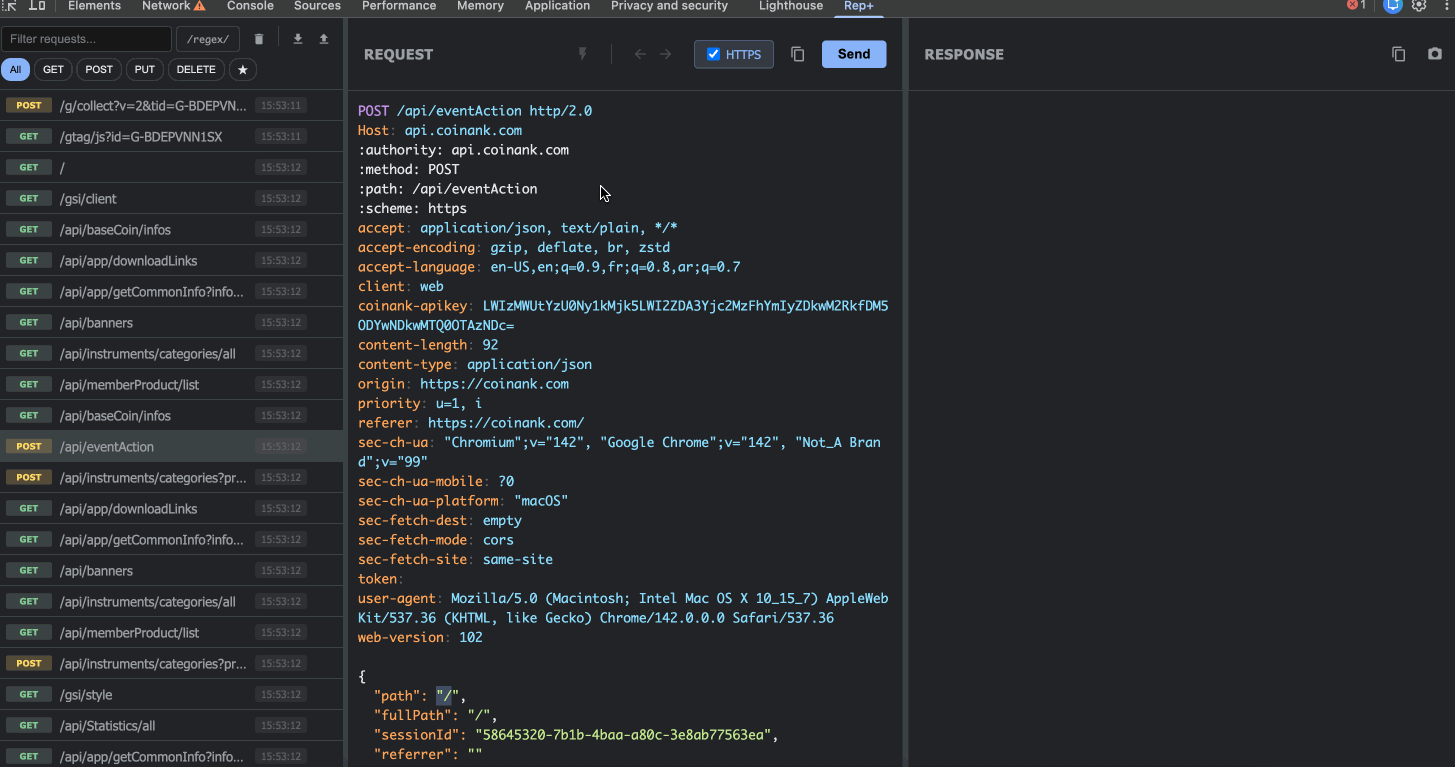Take a screenshot with the camera icon
The width and height of the screenshot is (1455, 767).
click(x=1434, y=54)
